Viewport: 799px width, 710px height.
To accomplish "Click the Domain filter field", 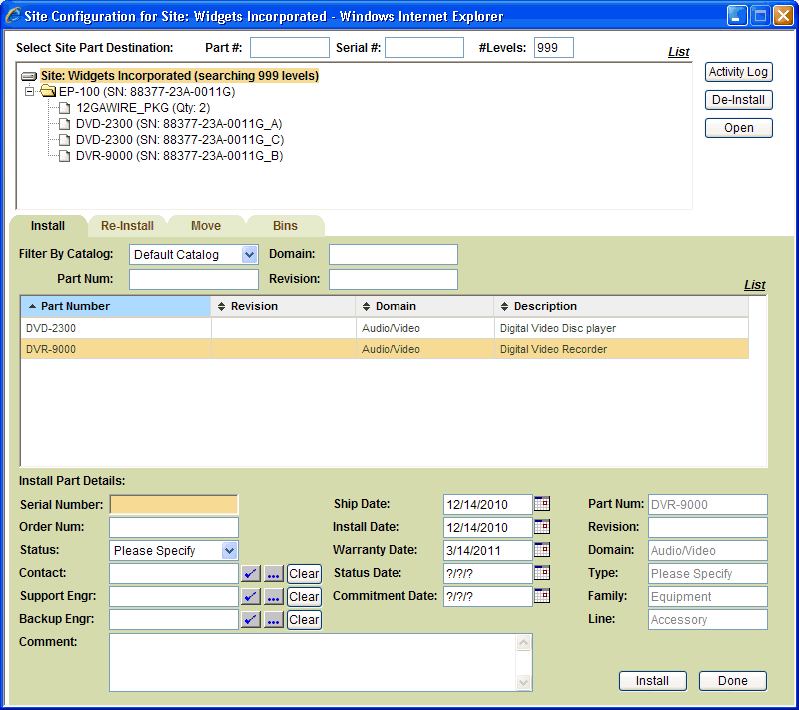I will point(393,254).
